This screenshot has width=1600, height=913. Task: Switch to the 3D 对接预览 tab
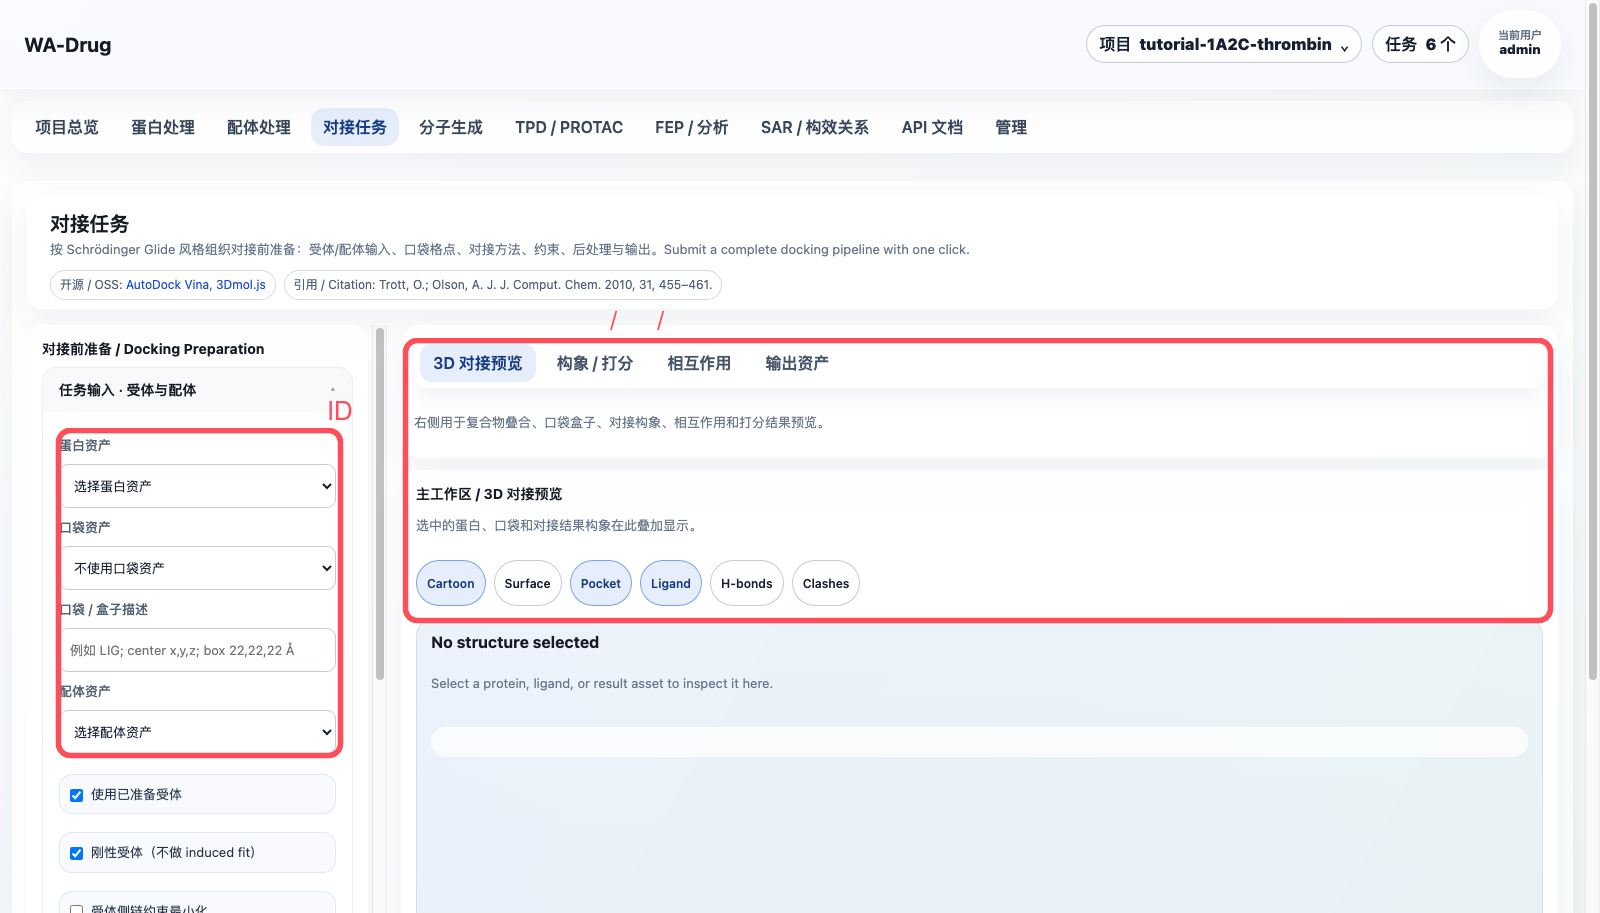click(478, 363)
